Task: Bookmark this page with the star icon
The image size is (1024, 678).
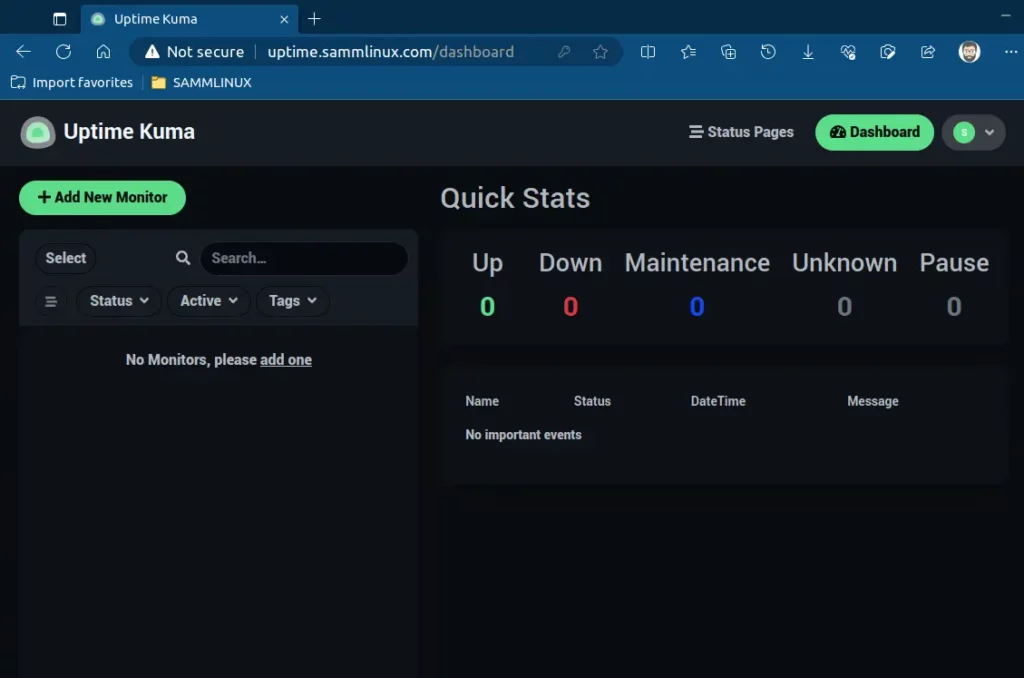Action: pos(600,52)
